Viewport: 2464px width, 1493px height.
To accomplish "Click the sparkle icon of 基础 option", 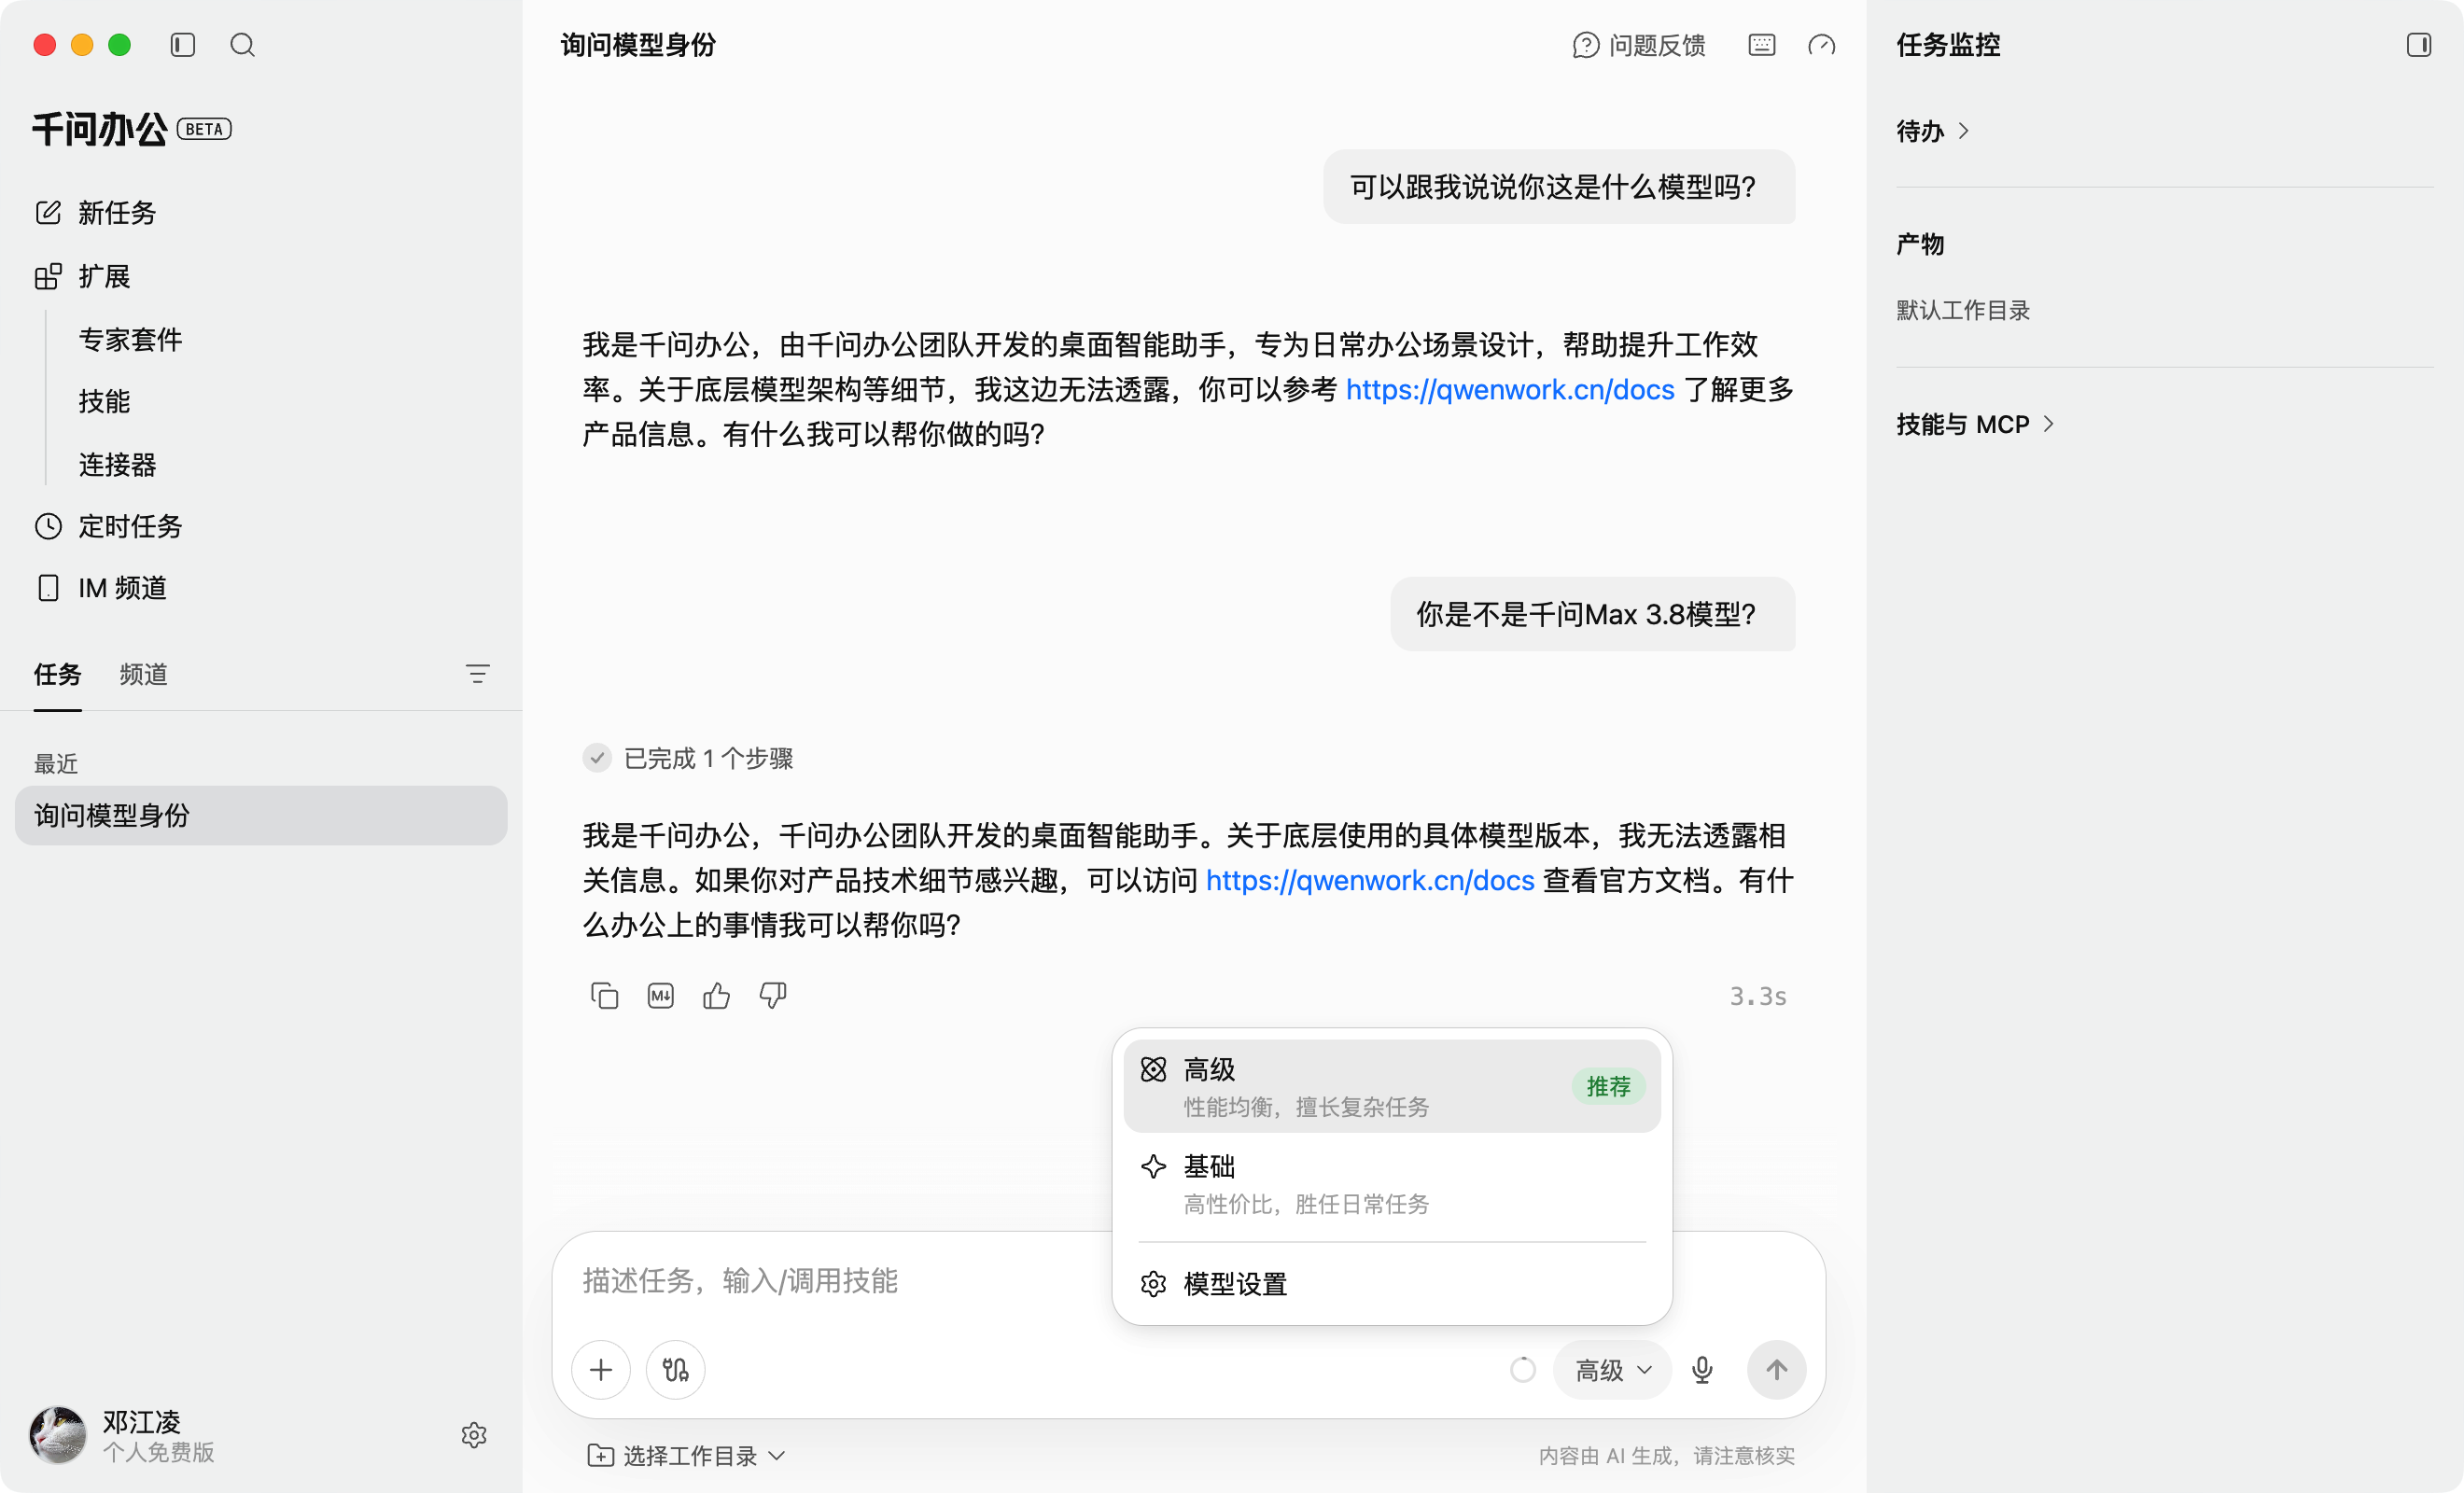I will click(1154, 1167).
